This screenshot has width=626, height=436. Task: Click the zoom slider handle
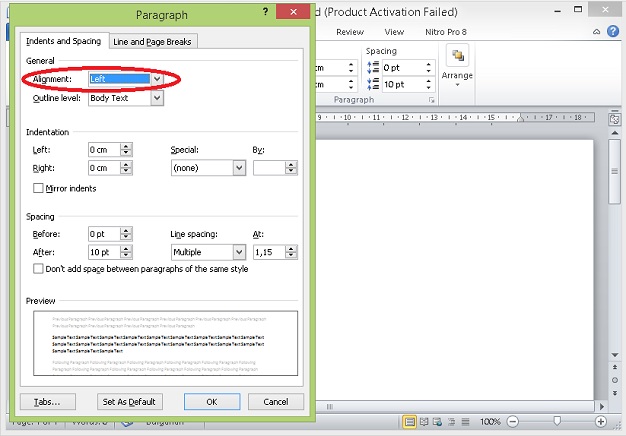pos(557,422)
